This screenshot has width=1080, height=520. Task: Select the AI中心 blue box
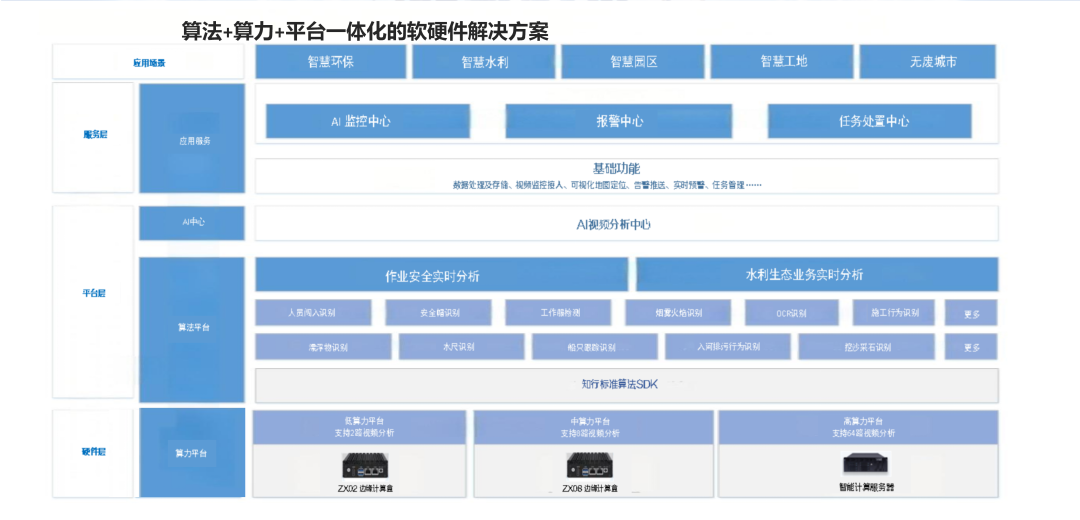191,223
